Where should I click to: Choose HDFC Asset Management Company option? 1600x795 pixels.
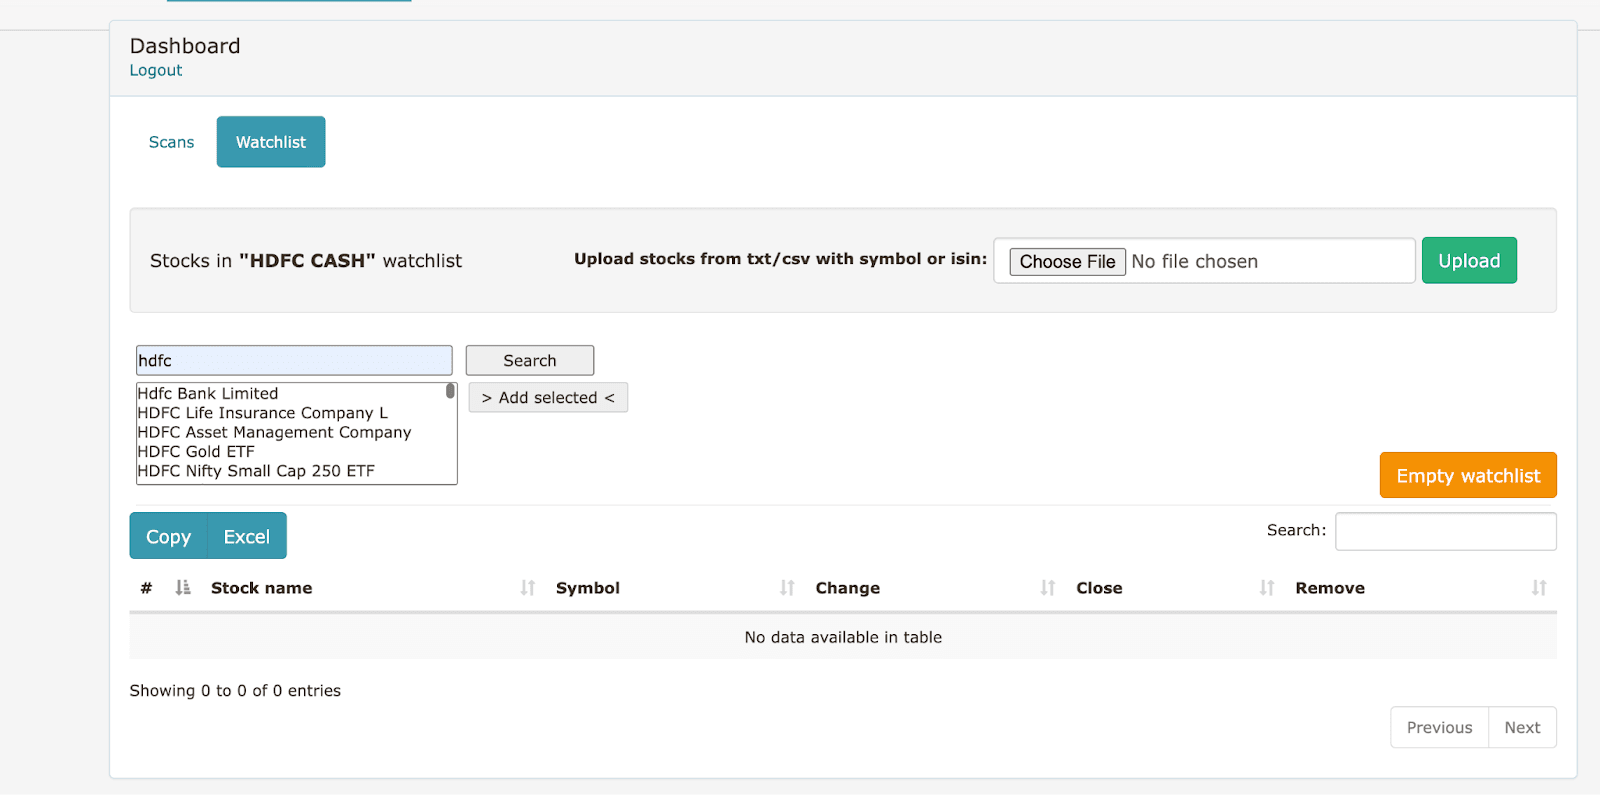pyautogui.click(x=274, y=433)
